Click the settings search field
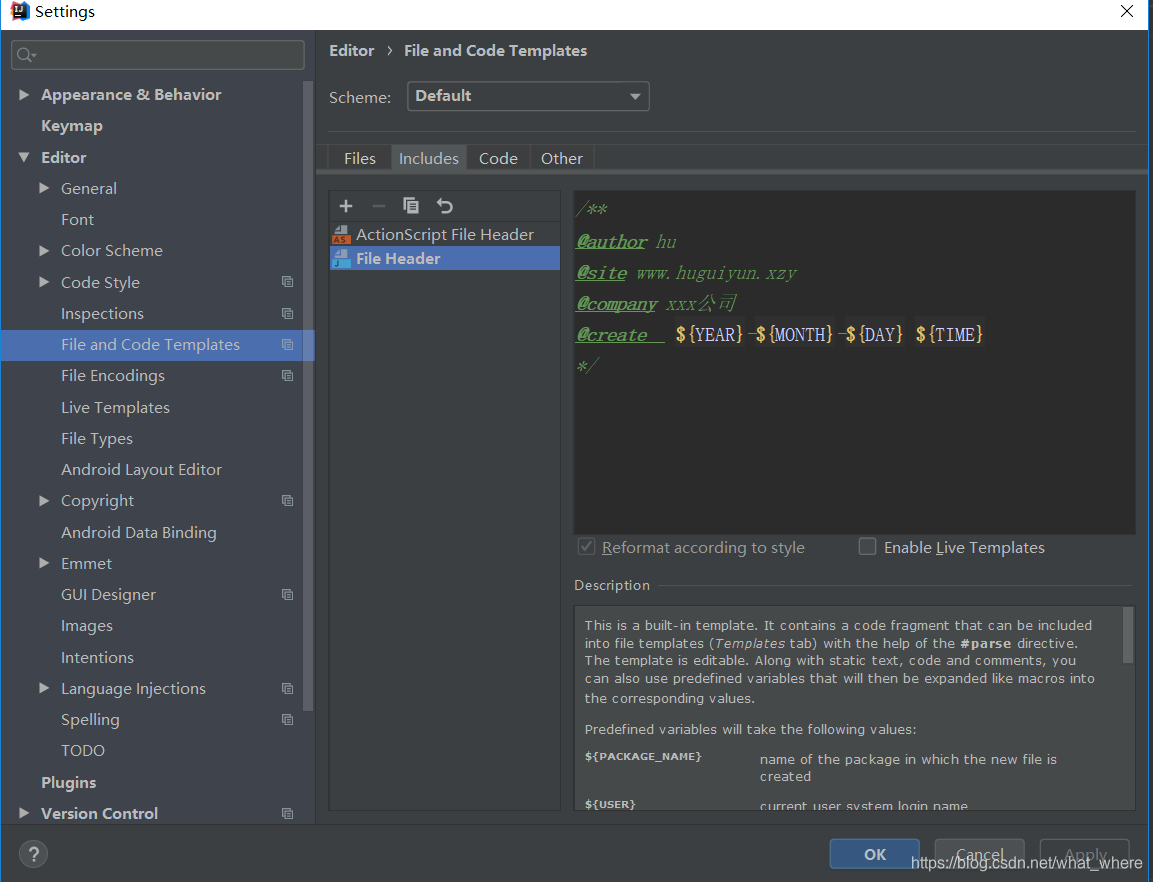 pyautogui.click(x=157, y=55)
